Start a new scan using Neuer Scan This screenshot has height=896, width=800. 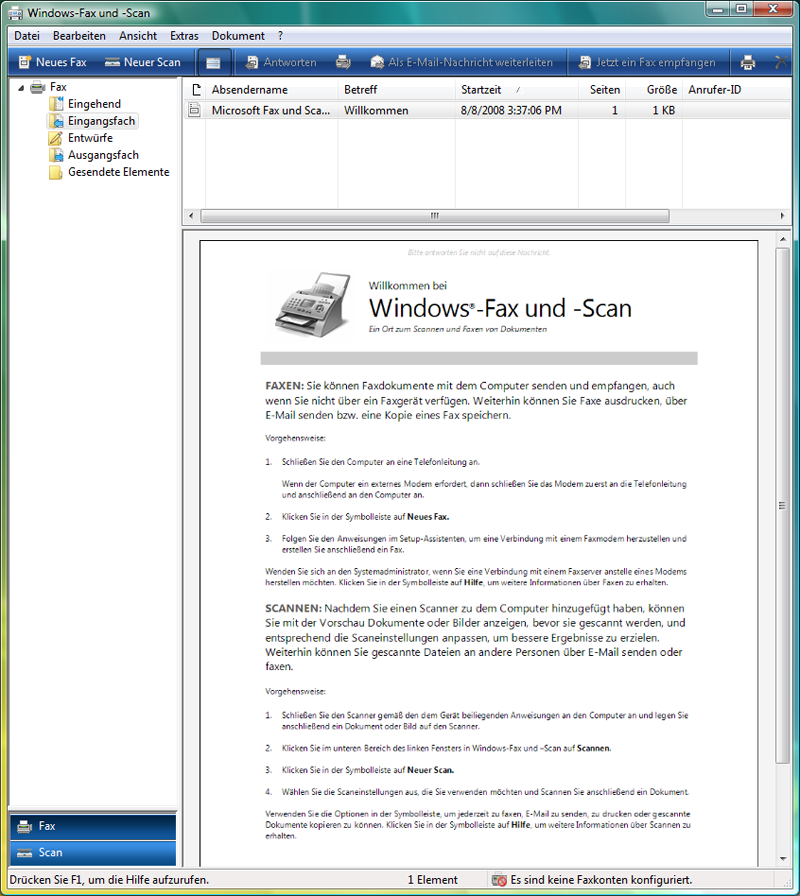[142, 61]
